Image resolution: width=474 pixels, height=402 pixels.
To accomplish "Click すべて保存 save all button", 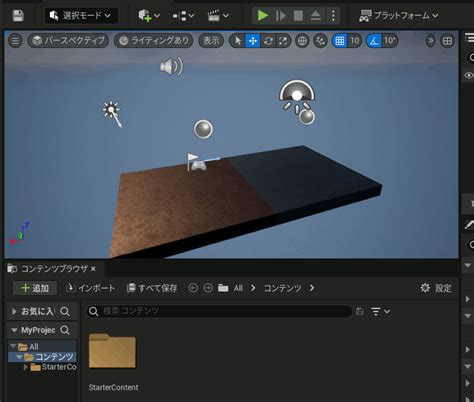I will (152, 288).
